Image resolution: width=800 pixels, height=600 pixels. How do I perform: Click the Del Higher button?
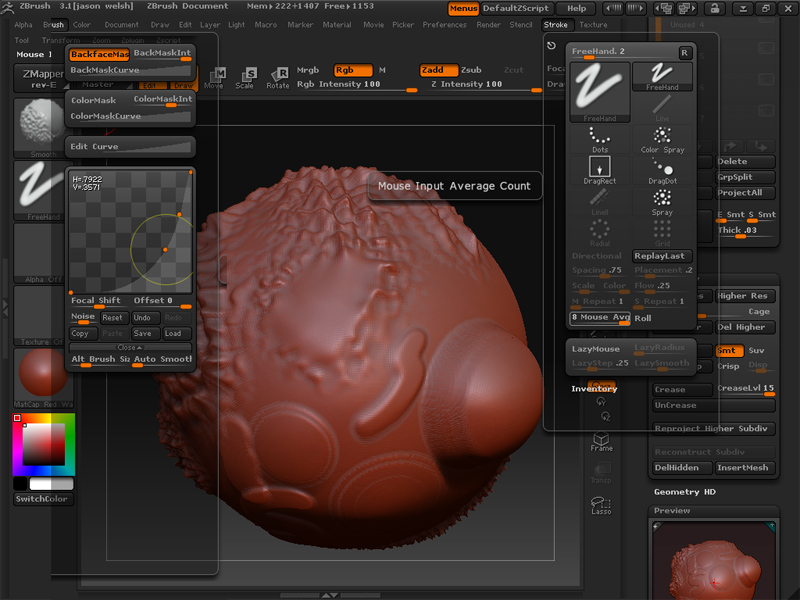coord(745,327)
